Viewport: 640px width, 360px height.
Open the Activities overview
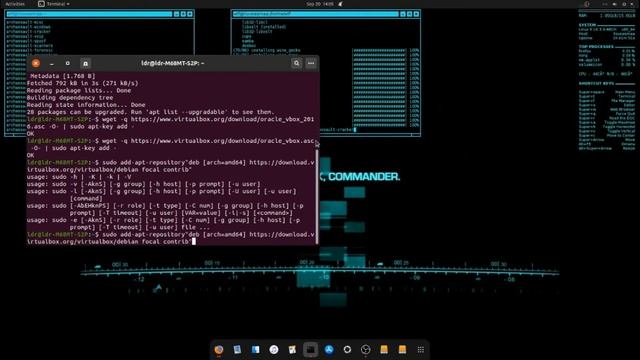(15, 4)
